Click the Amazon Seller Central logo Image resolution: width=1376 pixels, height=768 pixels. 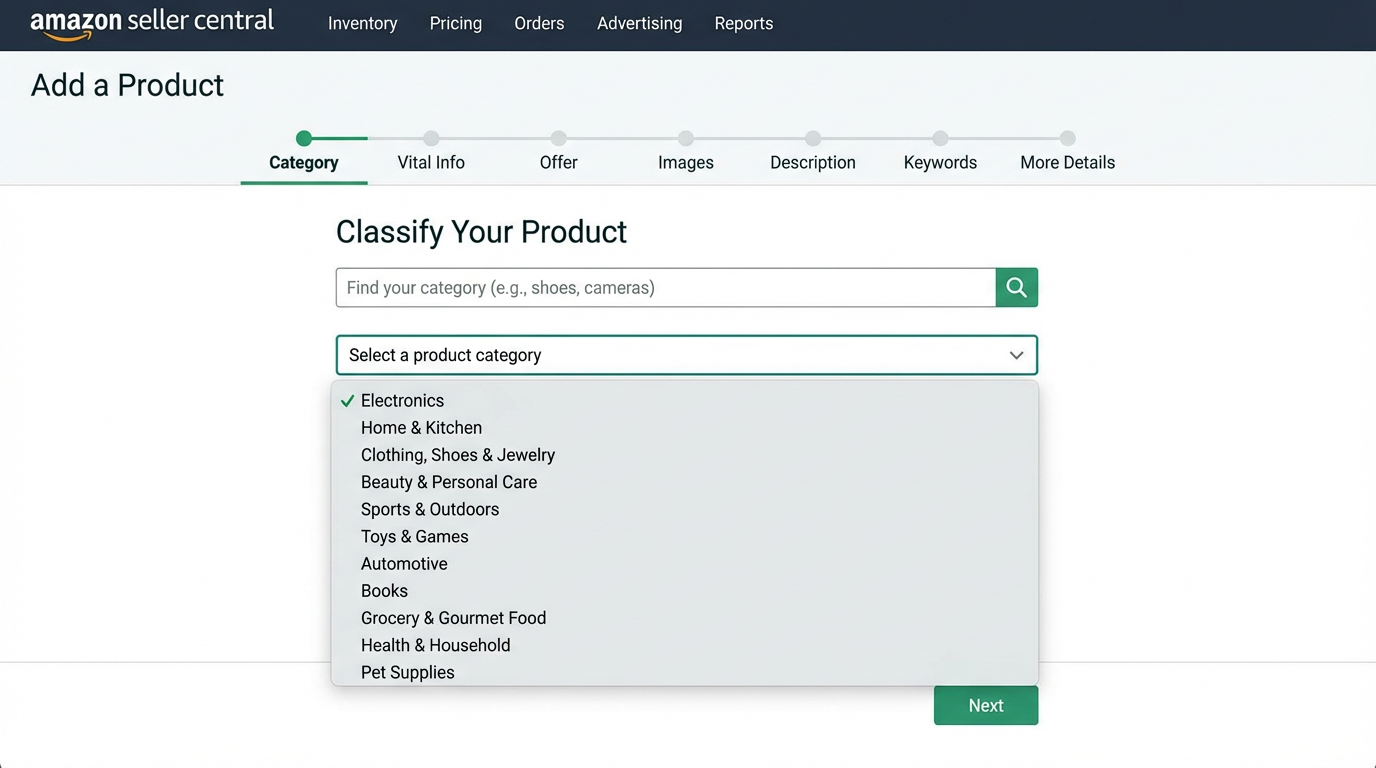click(150, 23)
